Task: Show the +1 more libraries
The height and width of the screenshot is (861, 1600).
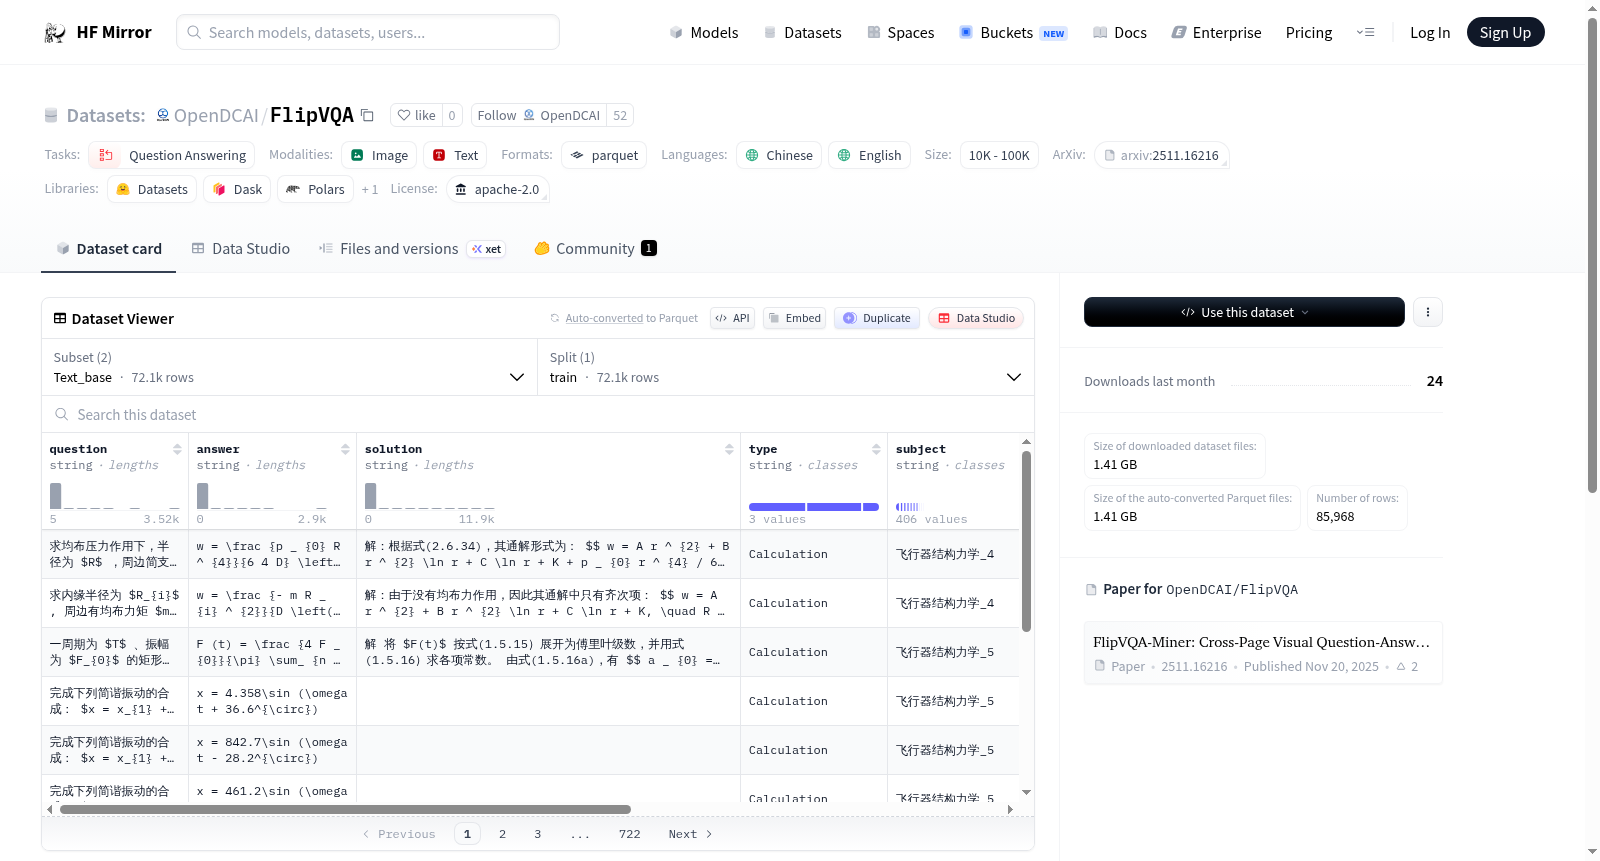Action: [x=370, y=189]
